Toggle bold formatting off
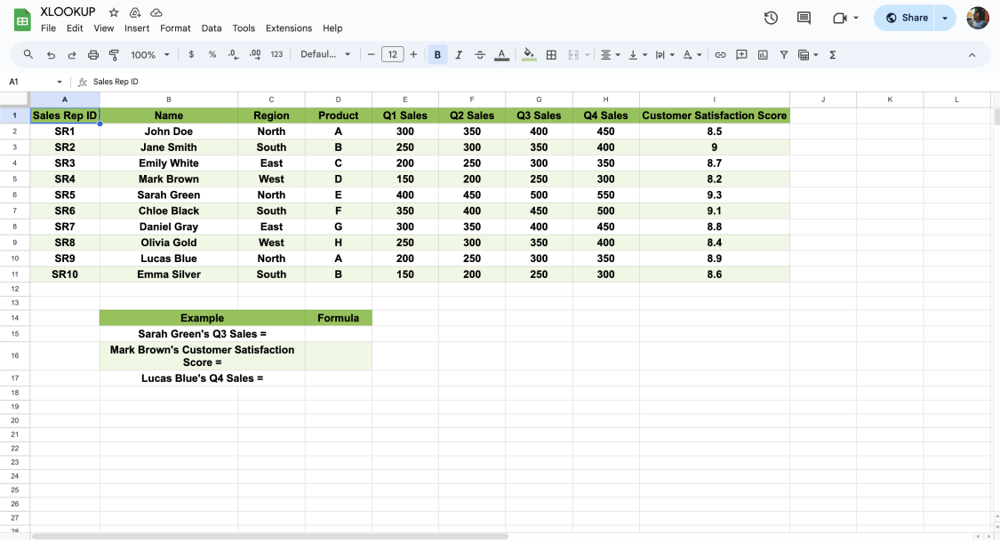 click(437, 55)
